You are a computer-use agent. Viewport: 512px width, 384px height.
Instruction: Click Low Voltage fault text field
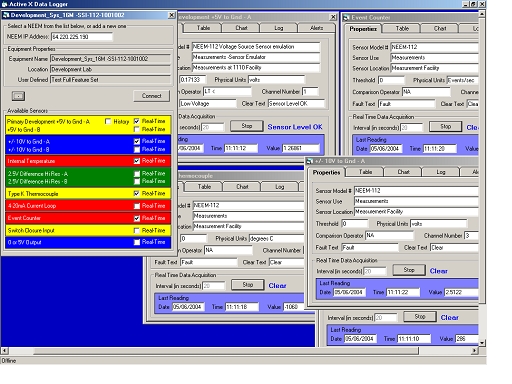click(208, 104)
